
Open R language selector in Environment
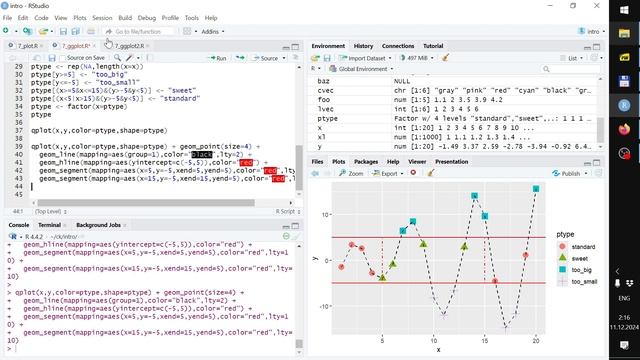[315, 69]
